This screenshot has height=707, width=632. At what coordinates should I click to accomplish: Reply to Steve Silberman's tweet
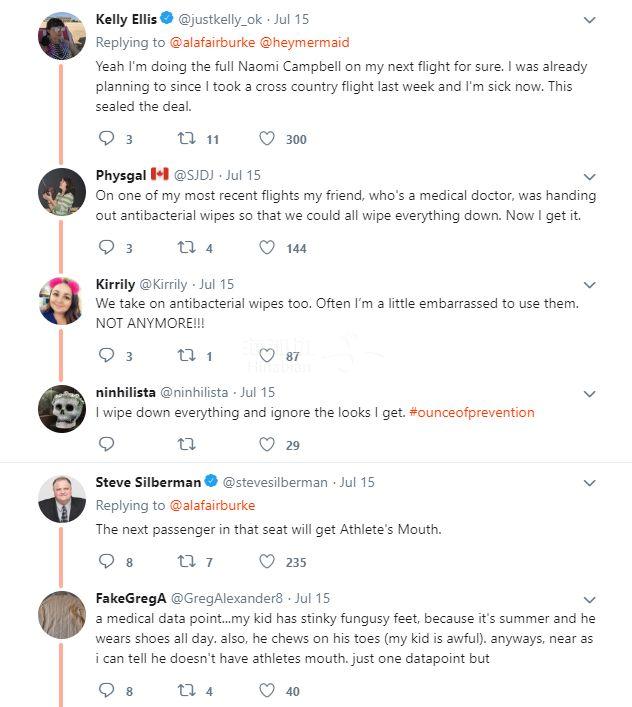coord(106,561)
